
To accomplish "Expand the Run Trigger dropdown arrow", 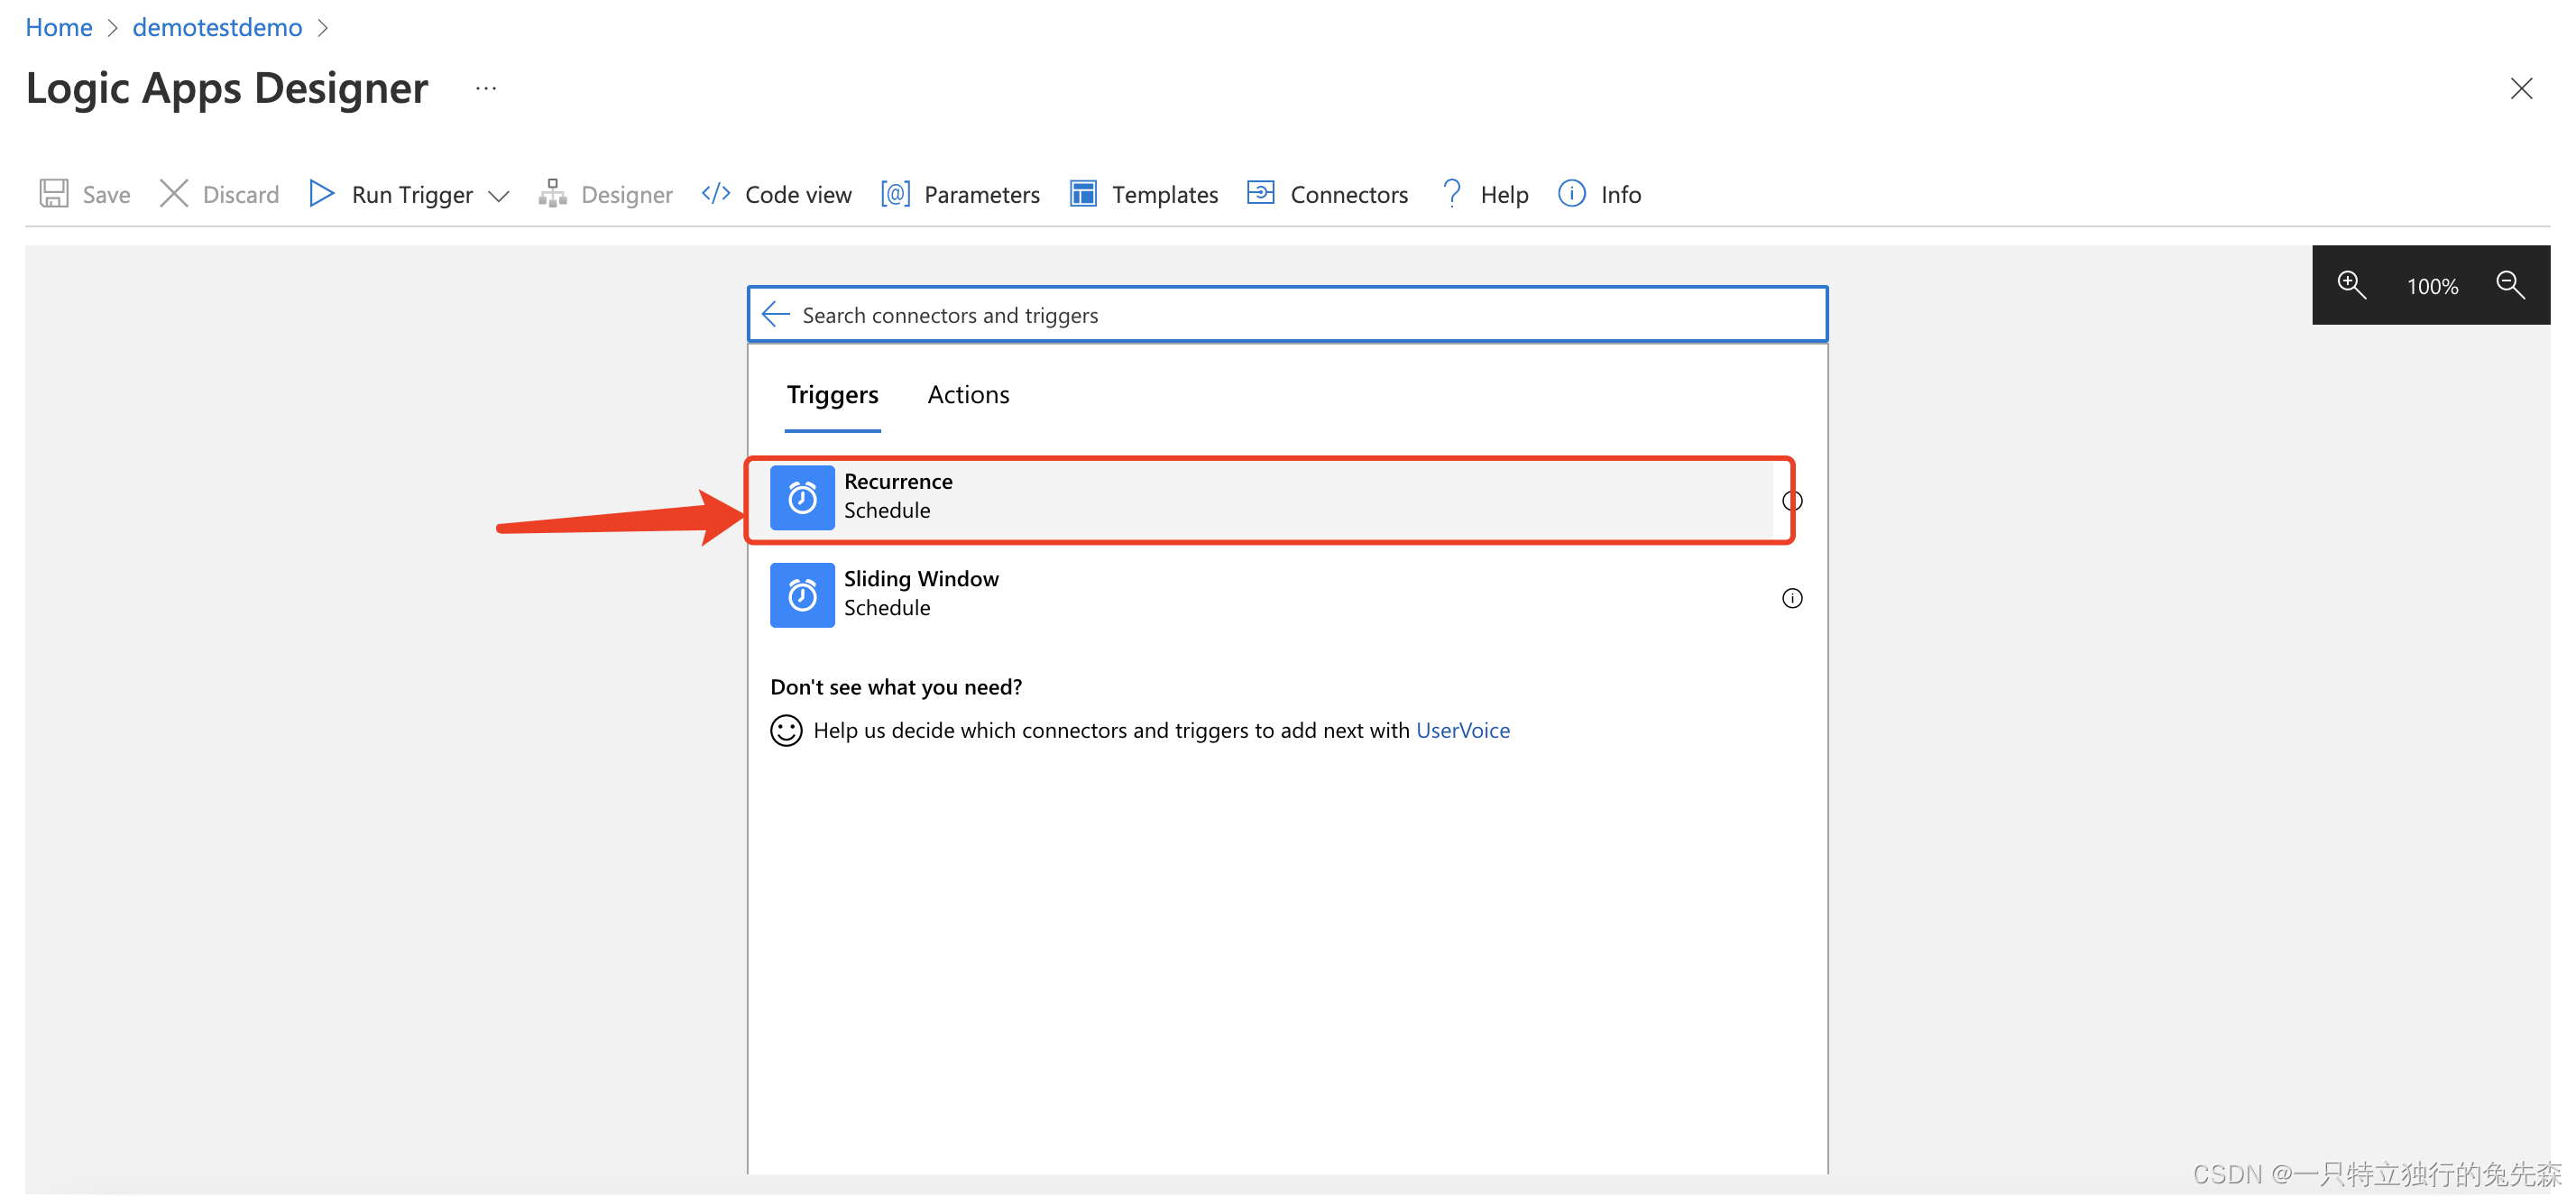I will click(499, 196).
